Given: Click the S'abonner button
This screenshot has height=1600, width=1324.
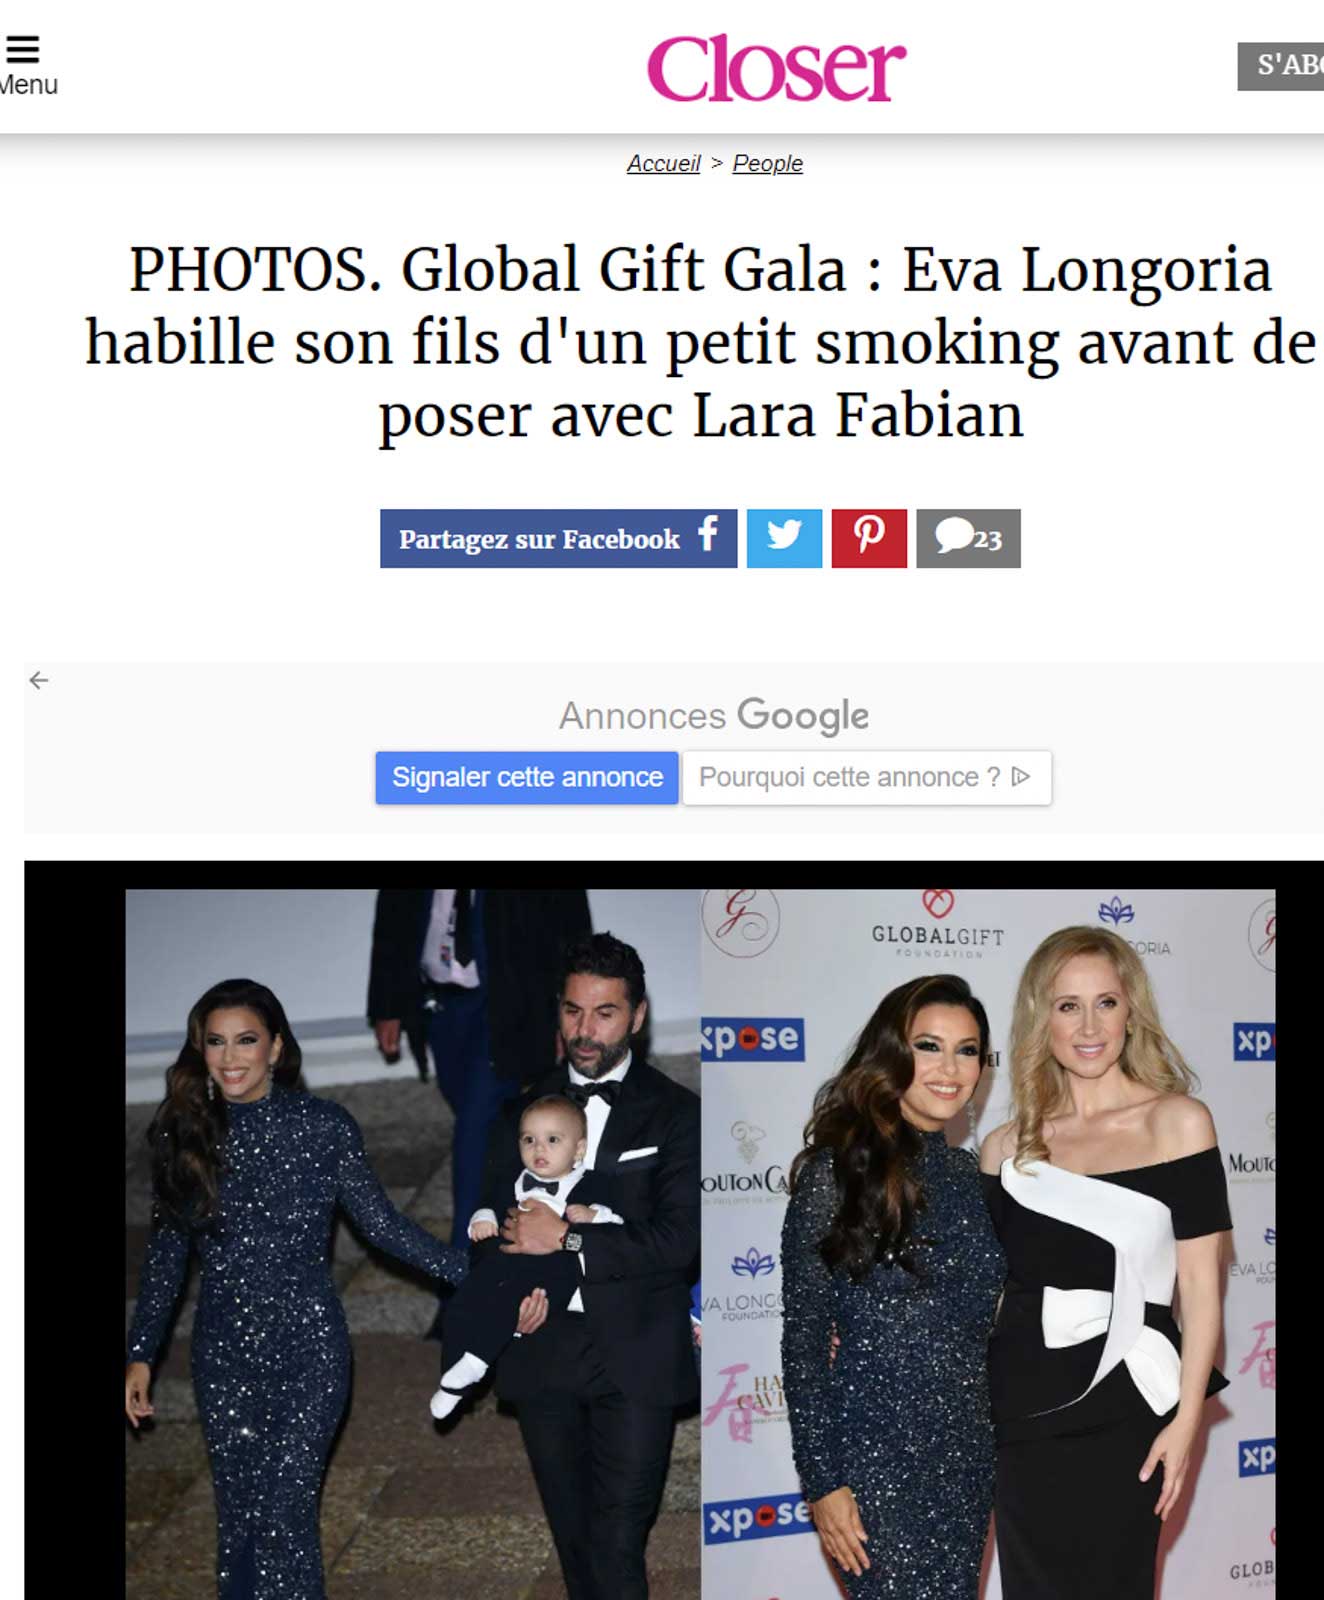Looking at the screenshot, I should tap(1281, 66).
